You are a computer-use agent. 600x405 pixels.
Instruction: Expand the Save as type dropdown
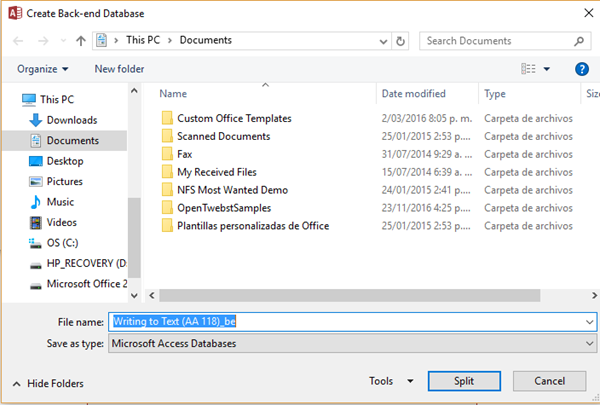point(589,343)
